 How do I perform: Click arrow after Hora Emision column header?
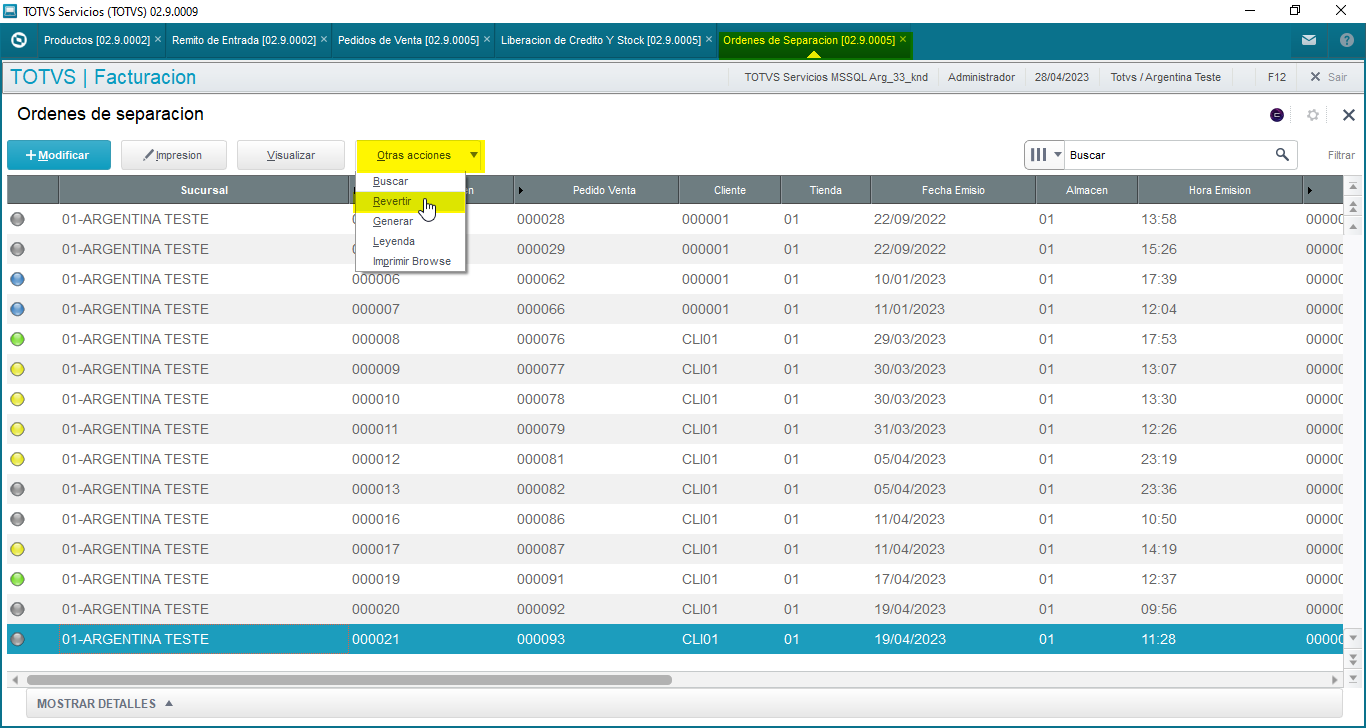(1309, 190)
